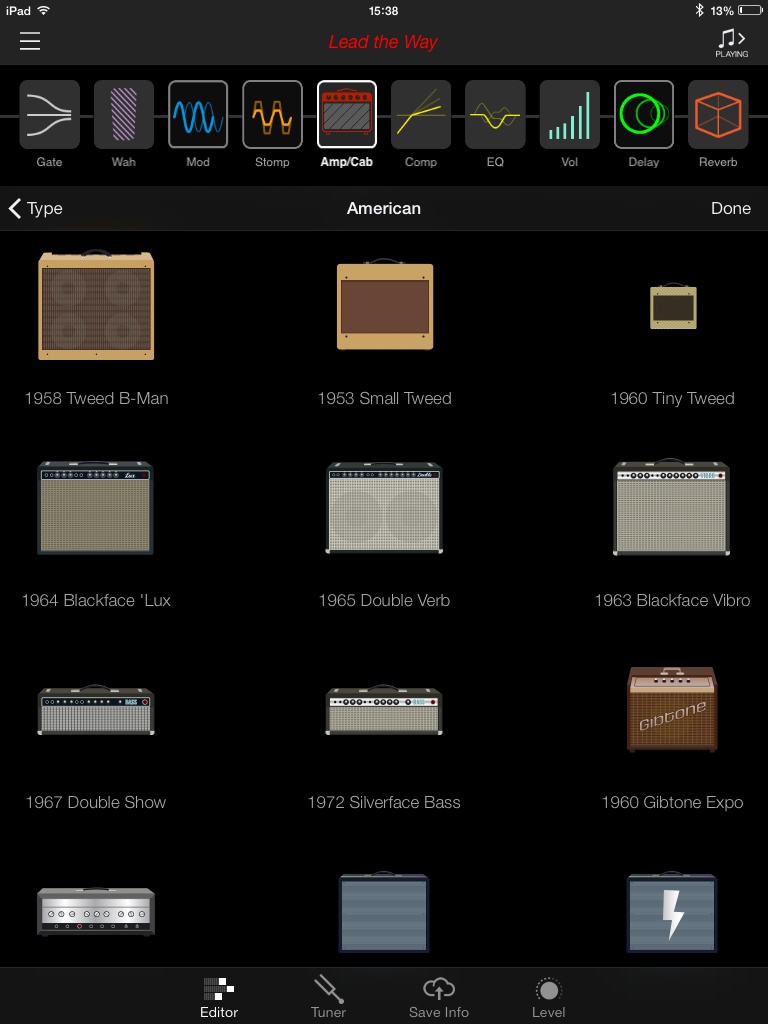Tap the Done button
768x1024 pixels.
pyautogui.click(x=731, y=208)
